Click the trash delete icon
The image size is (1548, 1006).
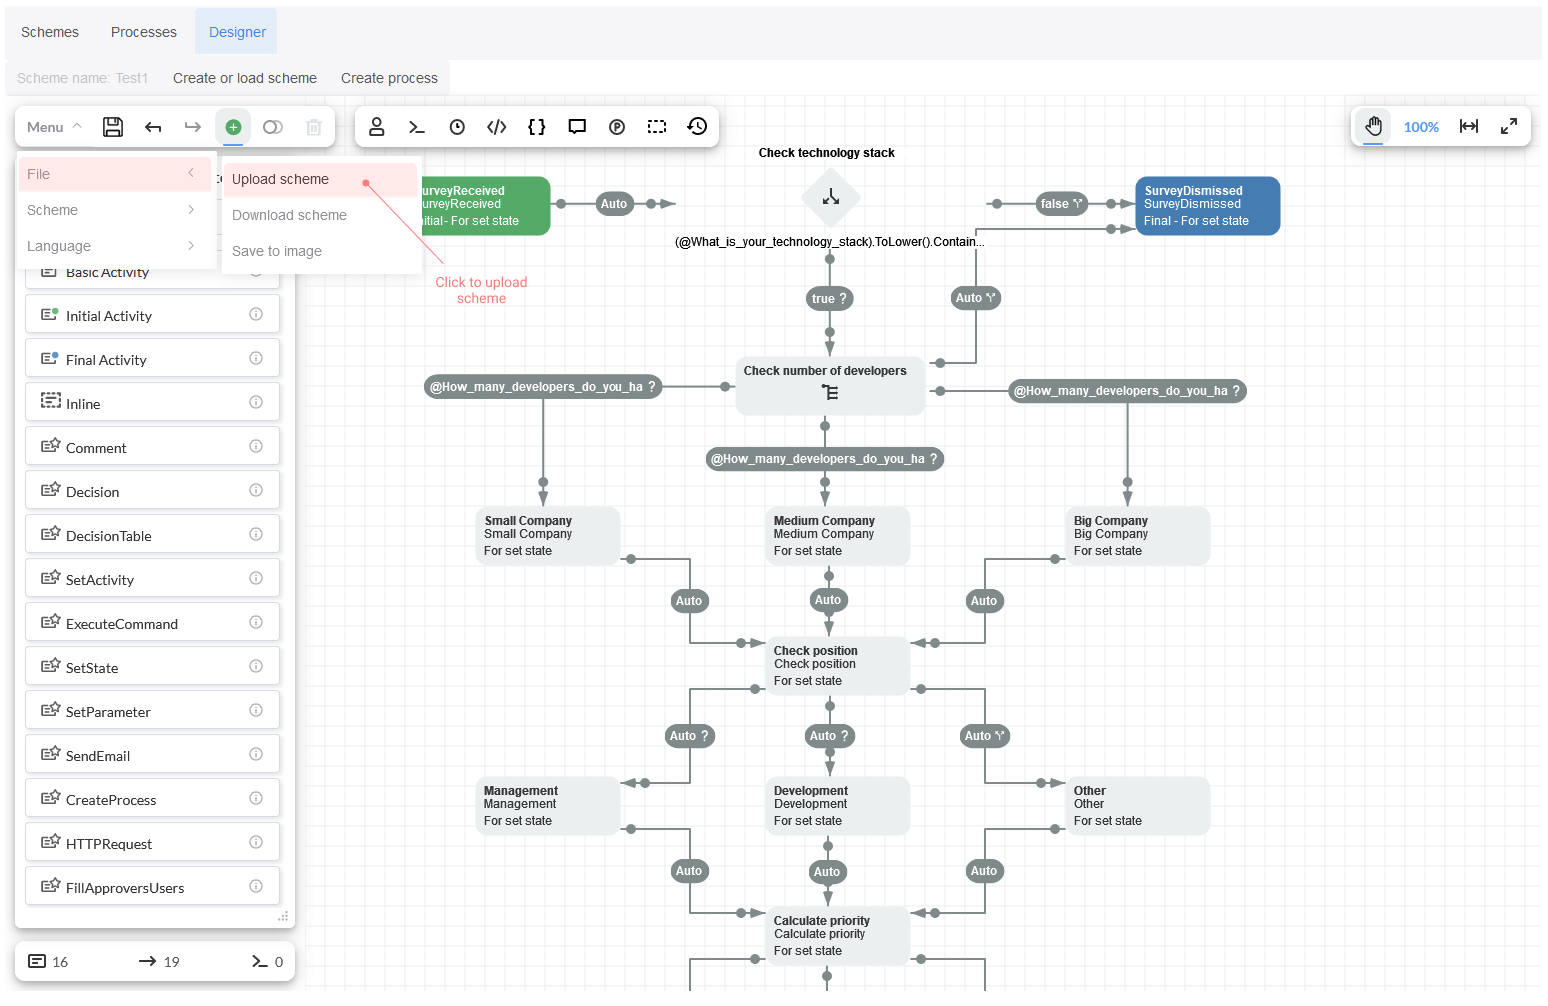click(313, 127)
